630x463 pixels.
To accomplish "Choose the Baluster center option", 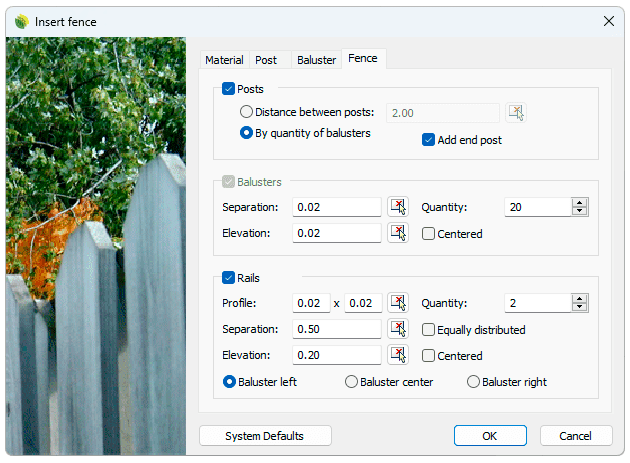I will [351, 382].
